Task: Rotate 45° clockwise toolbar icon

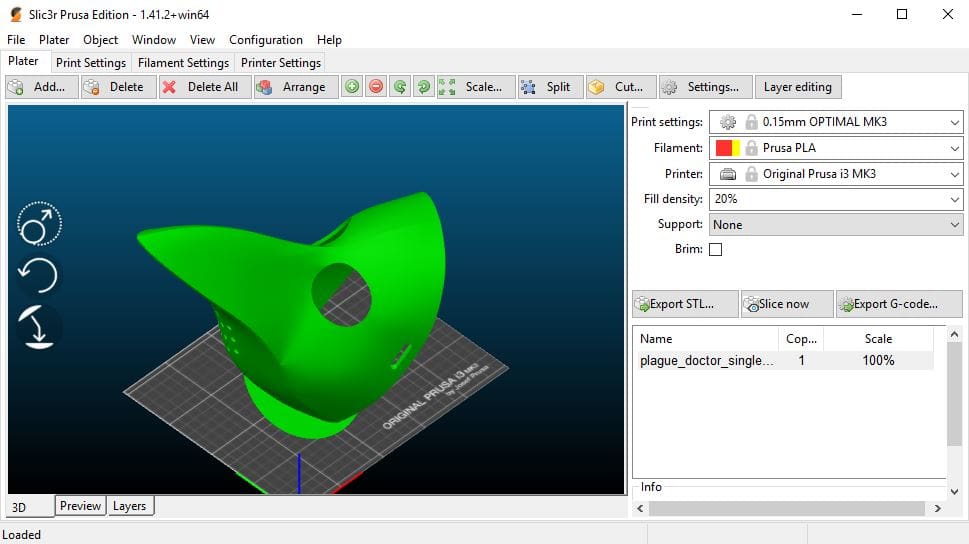Action: [x=423, y=87]
